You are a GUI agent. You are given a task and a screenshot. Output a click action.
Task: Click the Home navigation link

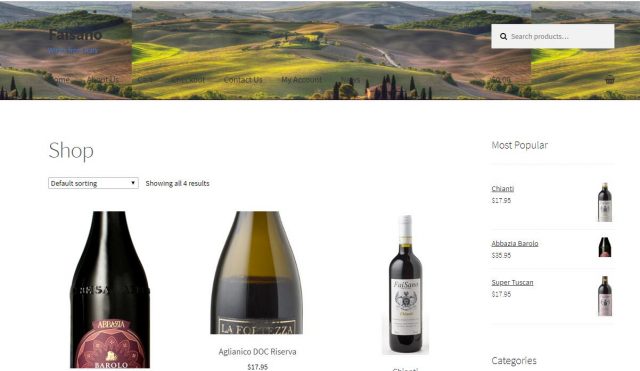point(60,80)
